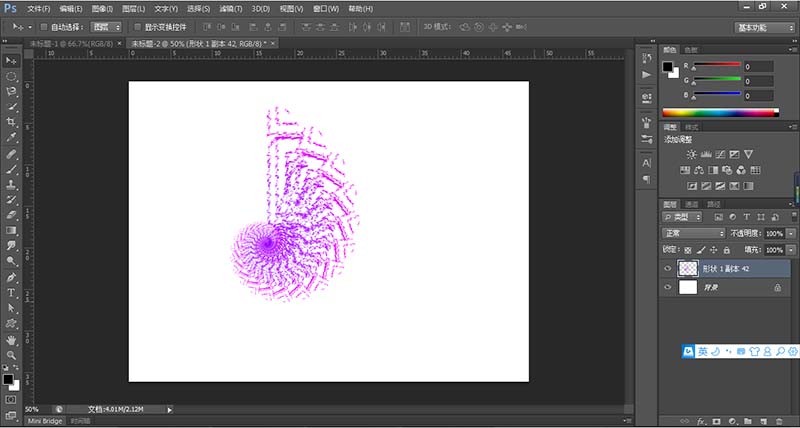This screenshot has width=800, height=428.
Task: Switch to the 路径 paths tab
Action: [713, 204]
